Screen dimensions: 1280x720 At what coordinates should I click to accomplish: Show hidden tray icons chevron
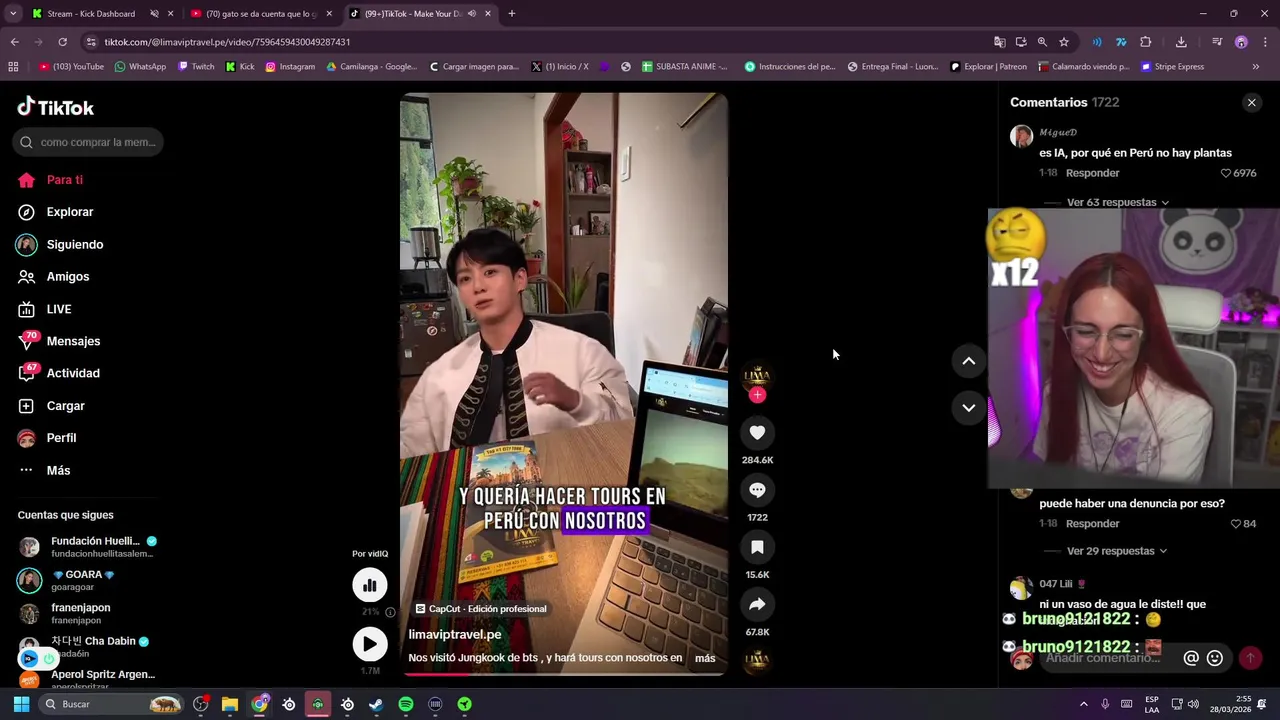click(1083, 704)
